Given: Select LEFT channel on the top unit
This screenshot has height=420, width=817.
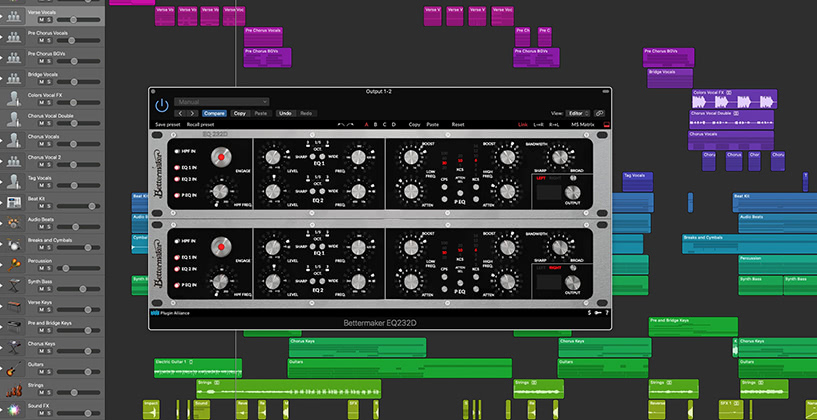Looking at the screenshot, I should pos(541,178).
